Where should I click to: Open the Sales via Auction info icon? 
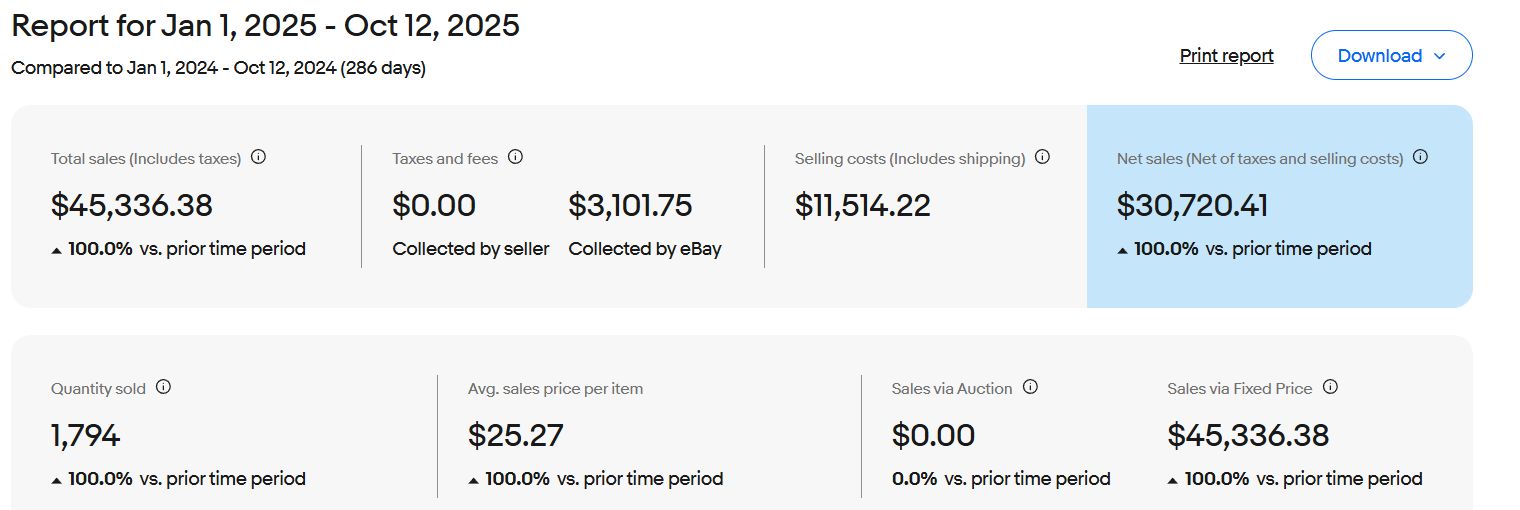(1031, 387)
